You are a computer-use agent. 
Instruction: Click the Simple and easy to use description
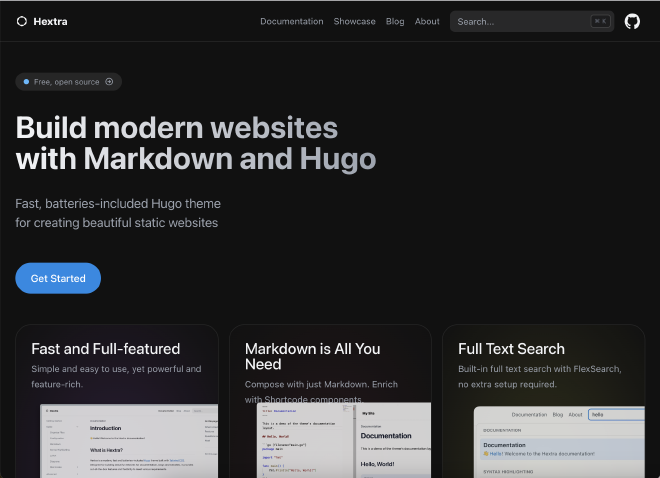pyautogui.click(x=116, y=376)
